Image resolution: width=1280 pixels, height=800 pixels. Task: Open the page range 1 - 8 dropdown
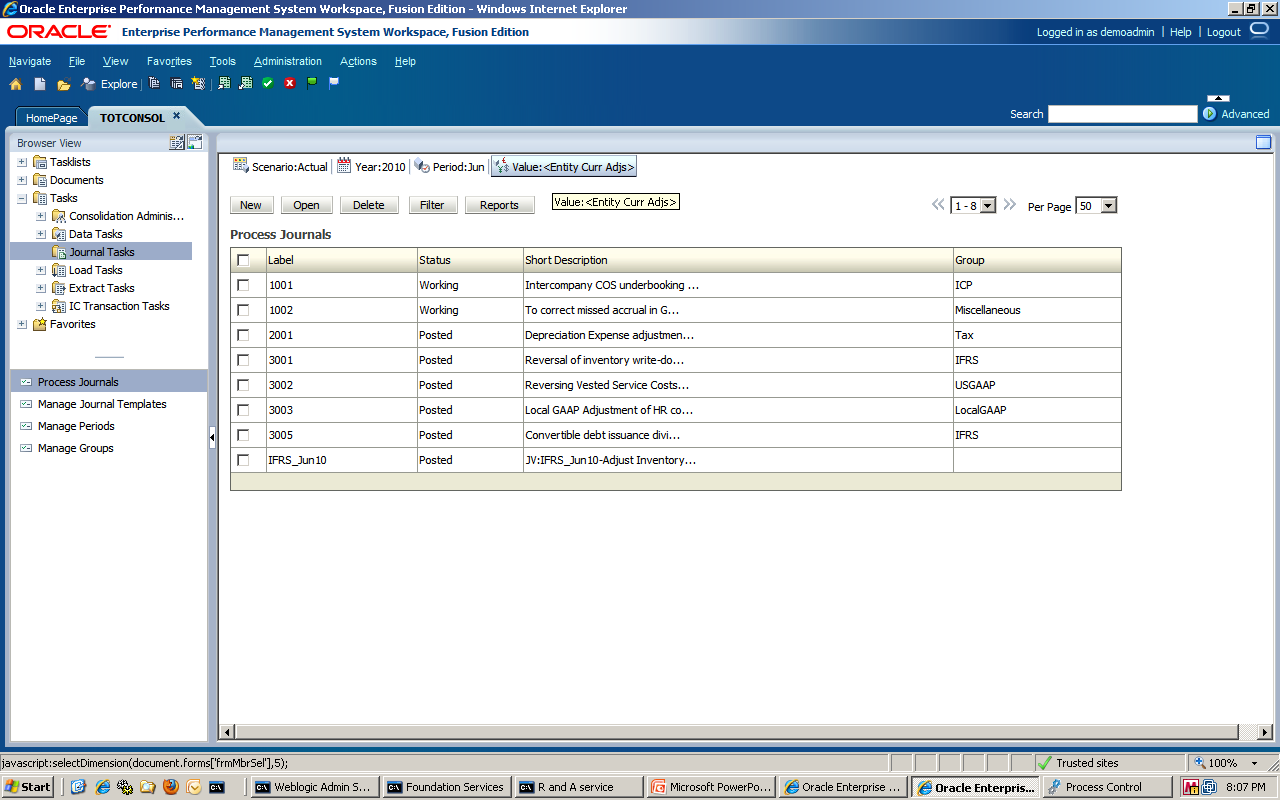(x=973, y=205)
